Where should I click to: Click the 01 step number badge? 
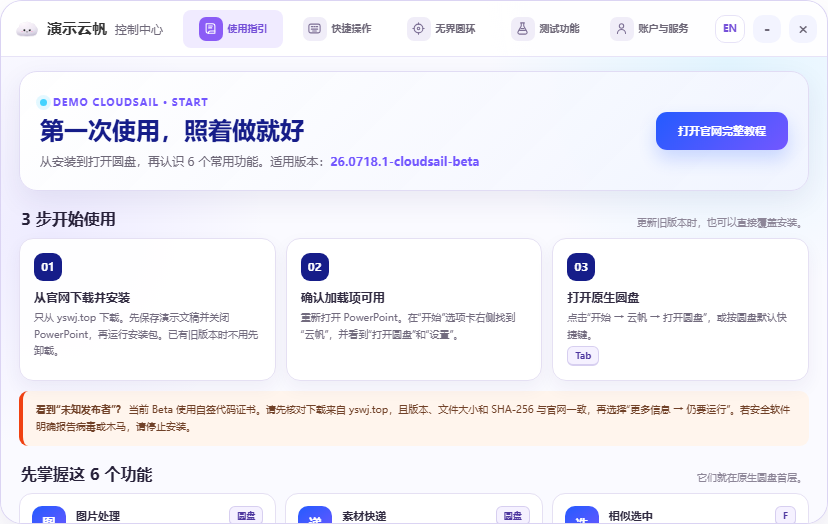[x=48, y=267]
